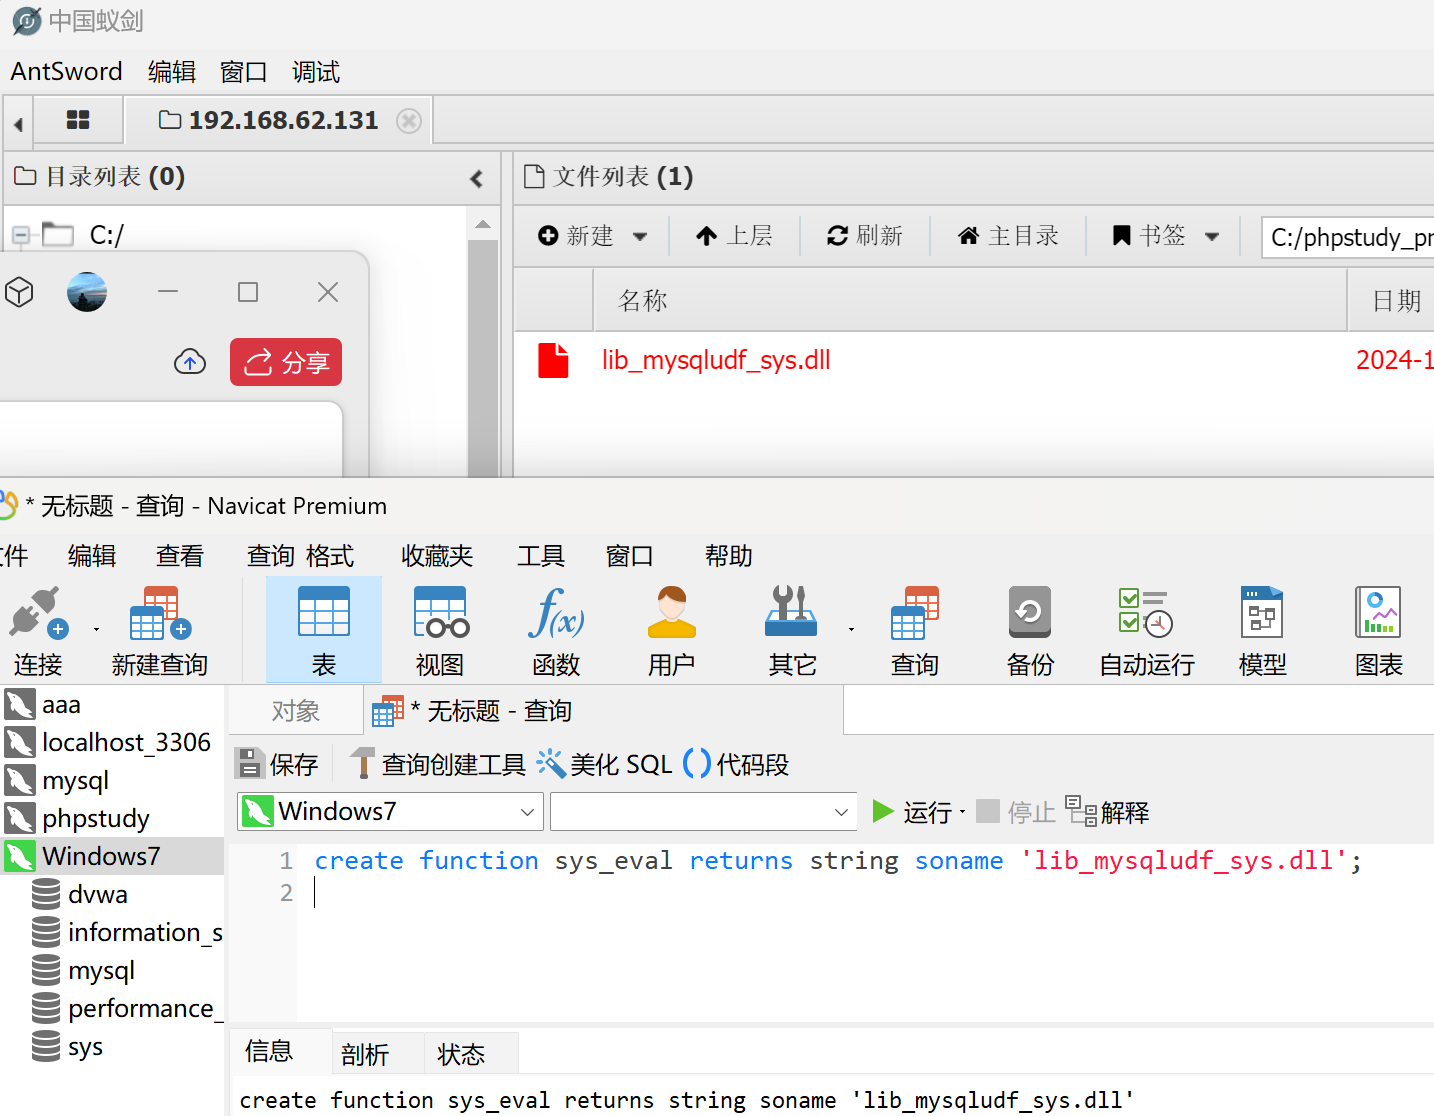Image resolution: width=1434 pixels, height=1116 pixels.
Task: Open the round profile avatar
Action: coord(87,292)
